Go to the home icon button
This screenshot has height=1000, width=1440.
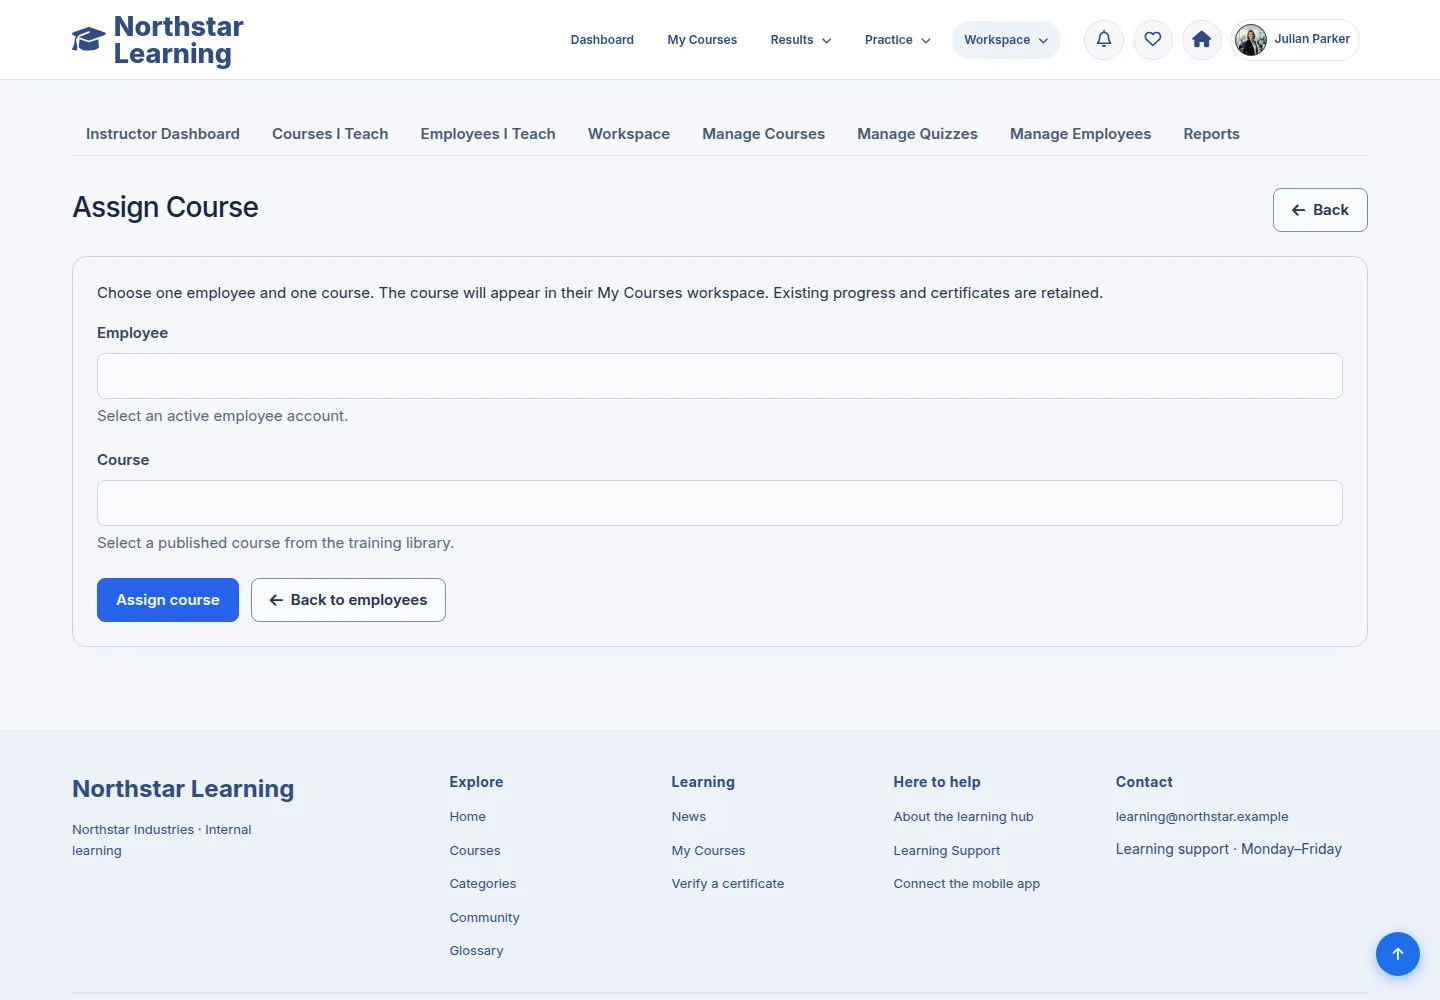(1202, 40)
